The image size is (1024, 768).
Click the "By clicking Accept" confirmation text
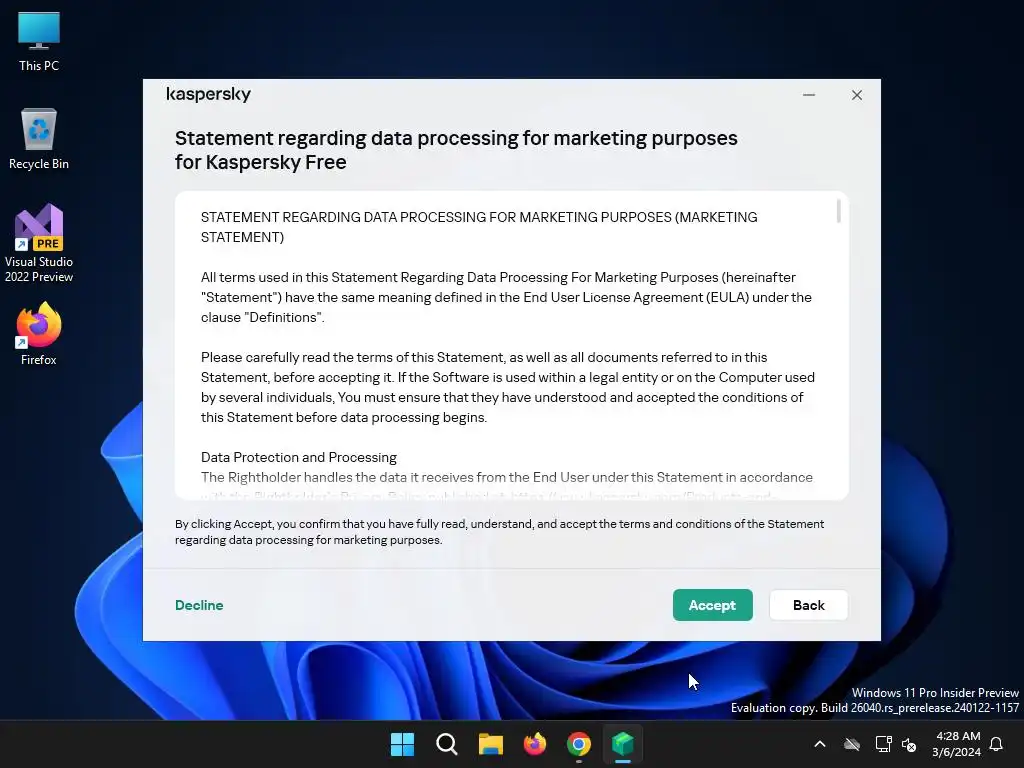point(500,532)
